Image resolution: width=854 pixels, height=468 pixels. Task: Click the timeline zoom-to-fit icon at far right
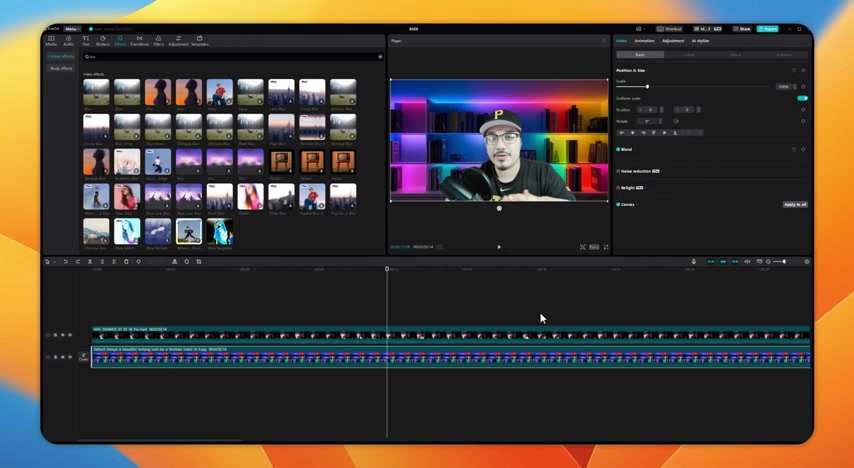[x=807, y=262]
